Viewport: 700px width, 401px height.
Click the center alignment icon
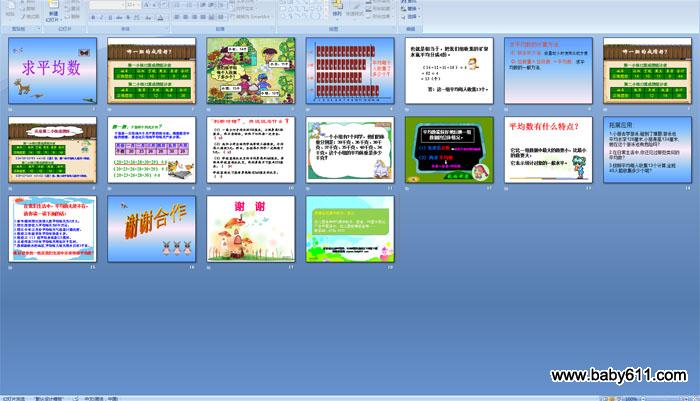[x=186, y=17]
